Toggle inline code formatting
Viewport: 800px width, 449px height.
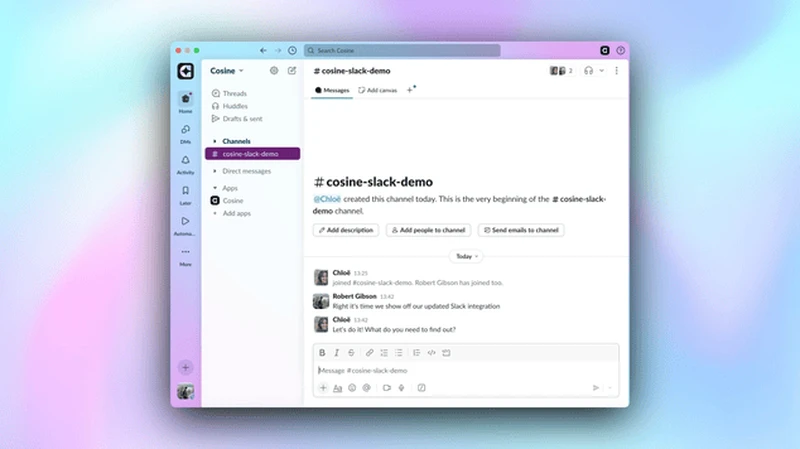(431, 353)
